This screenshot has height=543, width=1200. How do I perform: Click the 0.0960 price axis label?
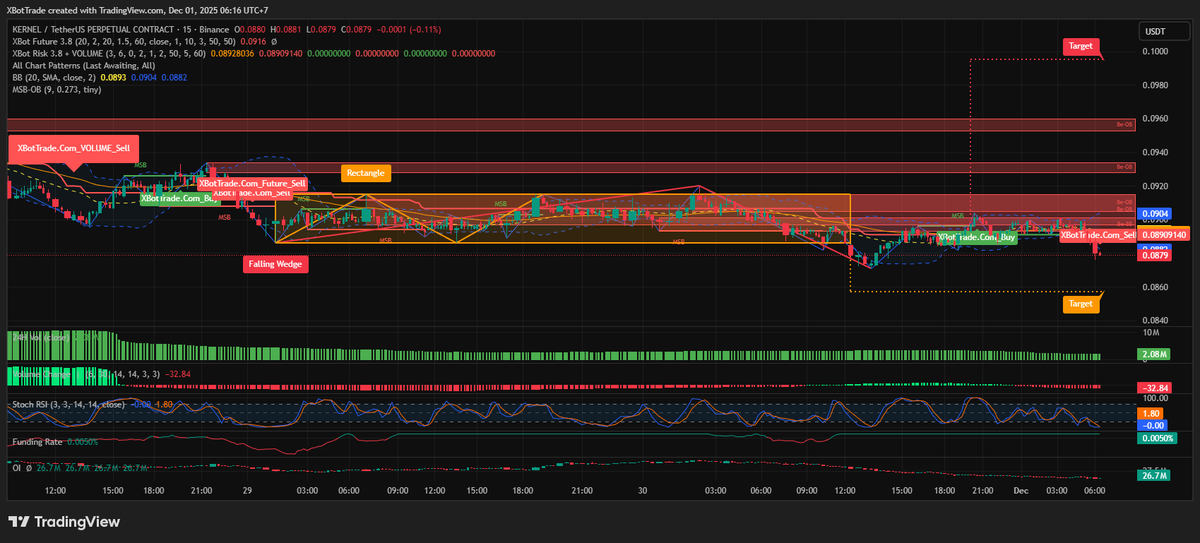pos(1155,119)
